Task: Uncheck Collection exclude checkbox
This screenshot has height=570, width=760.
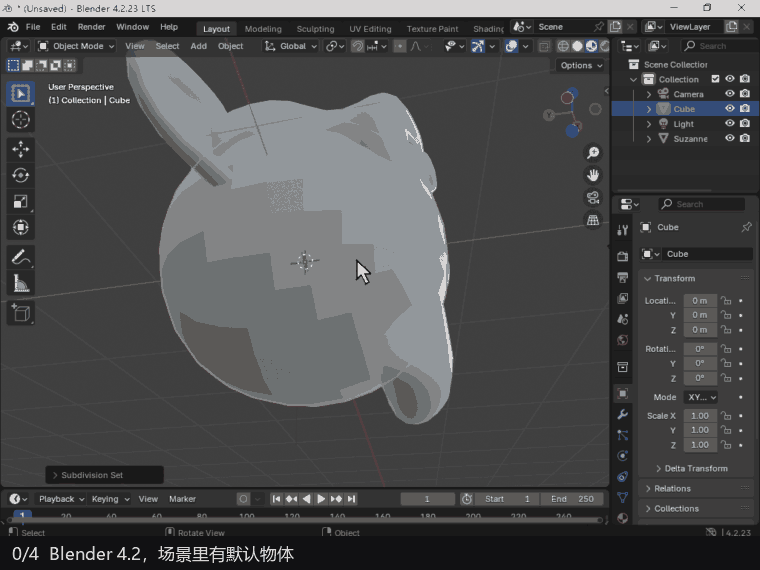Action: (715, 79)
